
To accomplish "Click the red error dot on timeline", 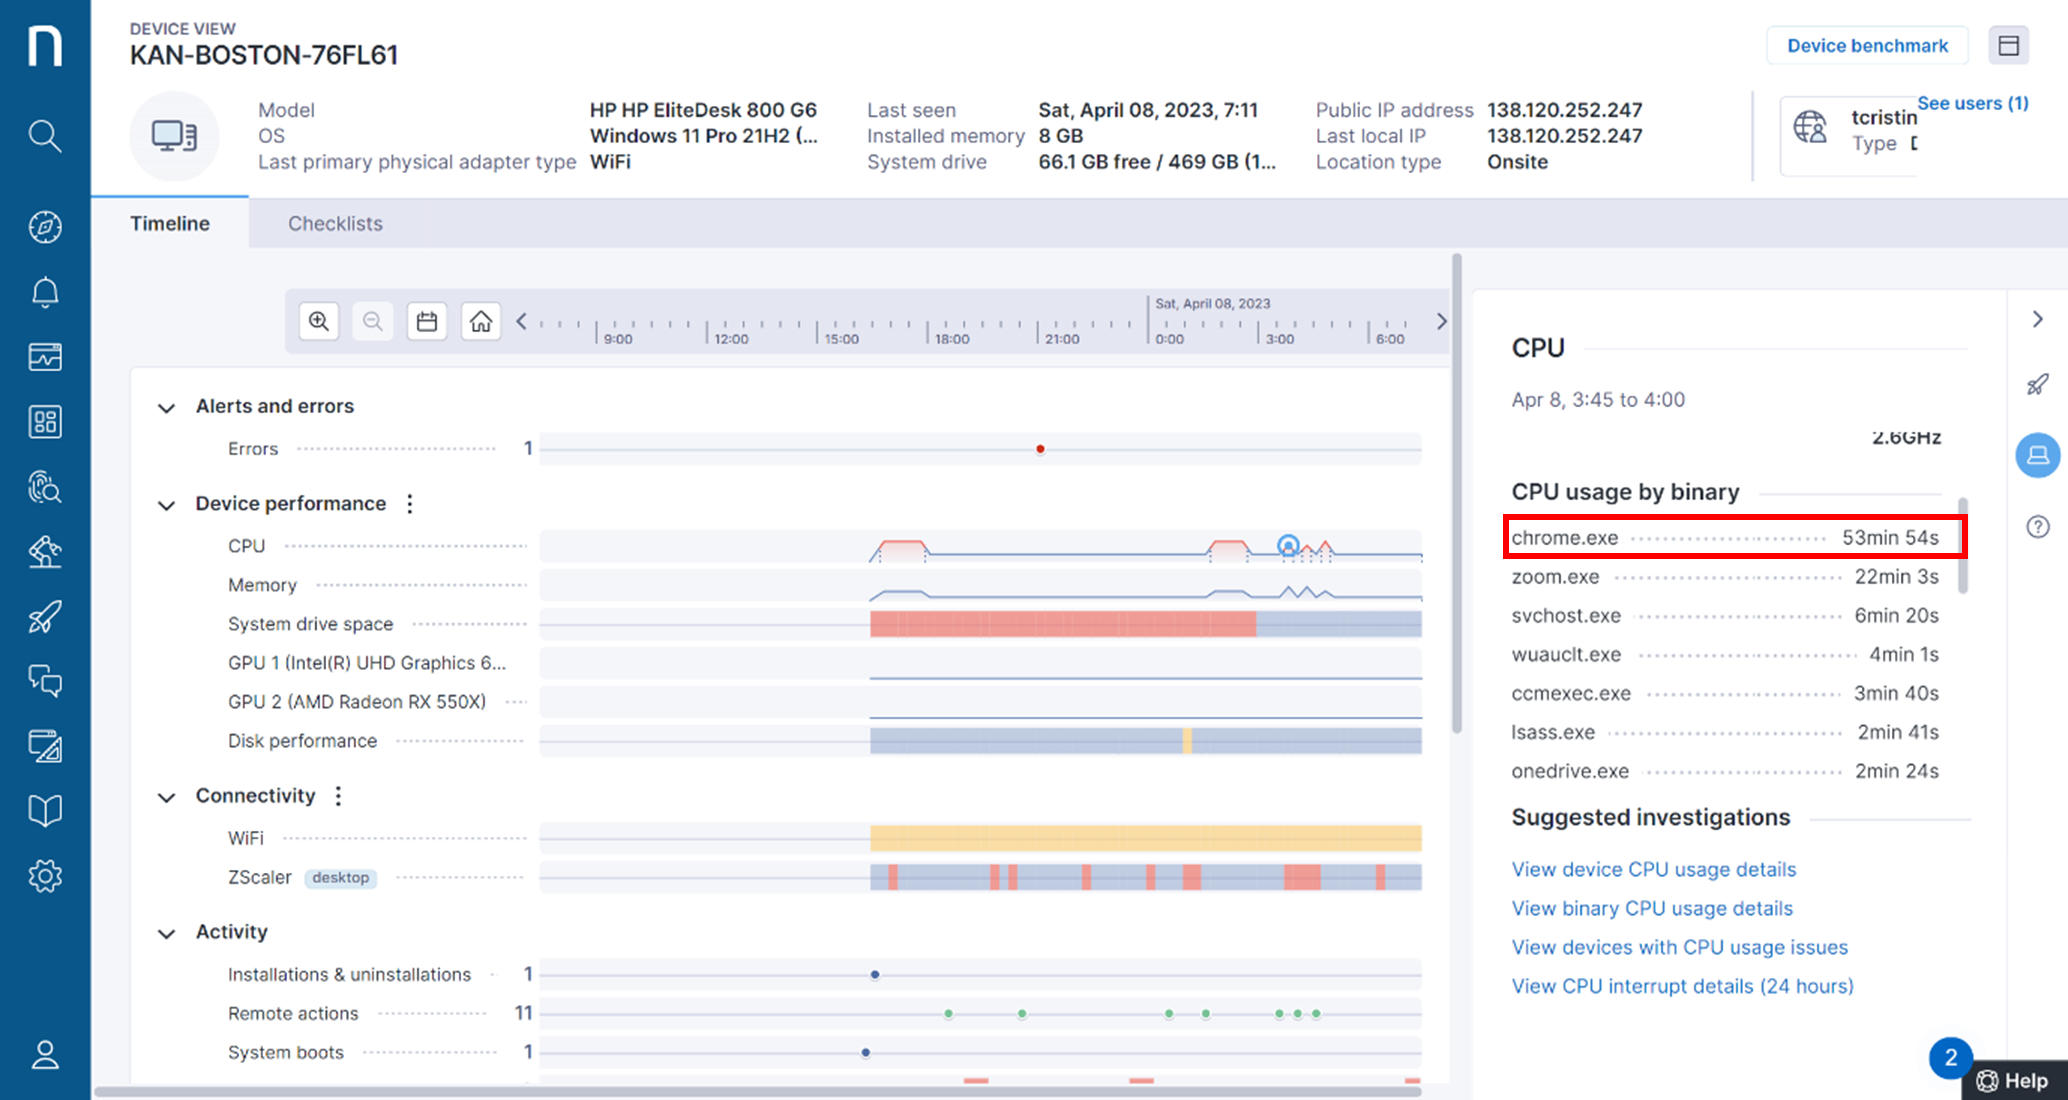I will [x=1040, y=449].
